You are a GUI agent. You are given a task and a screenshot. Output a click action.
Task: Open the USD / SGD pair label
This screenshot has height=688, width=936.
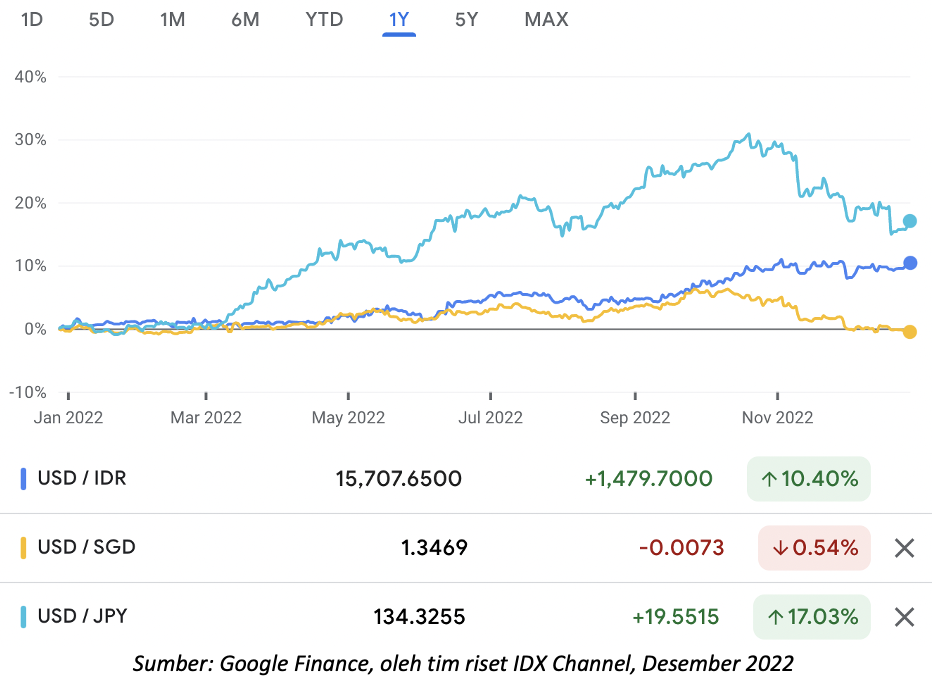(86, 548)
